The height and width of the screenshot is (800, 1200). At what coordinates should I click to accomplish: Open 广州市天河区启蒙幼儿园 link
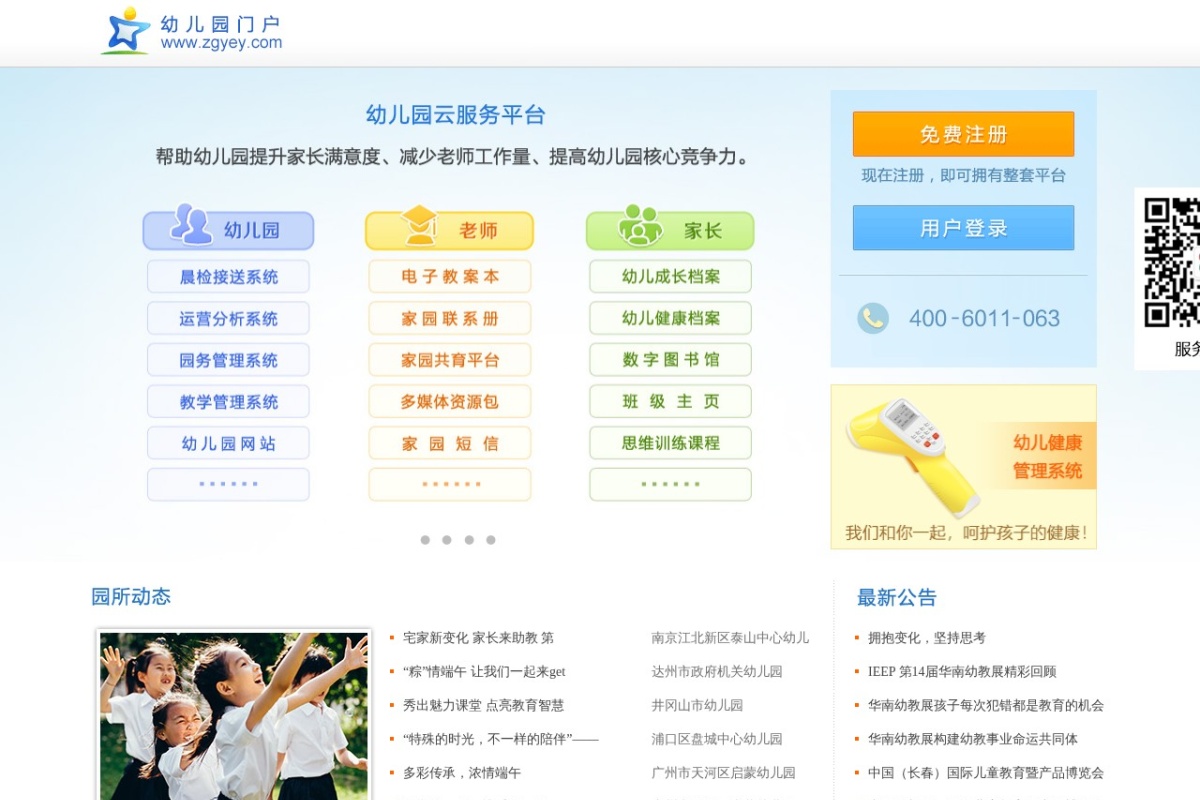724,773
